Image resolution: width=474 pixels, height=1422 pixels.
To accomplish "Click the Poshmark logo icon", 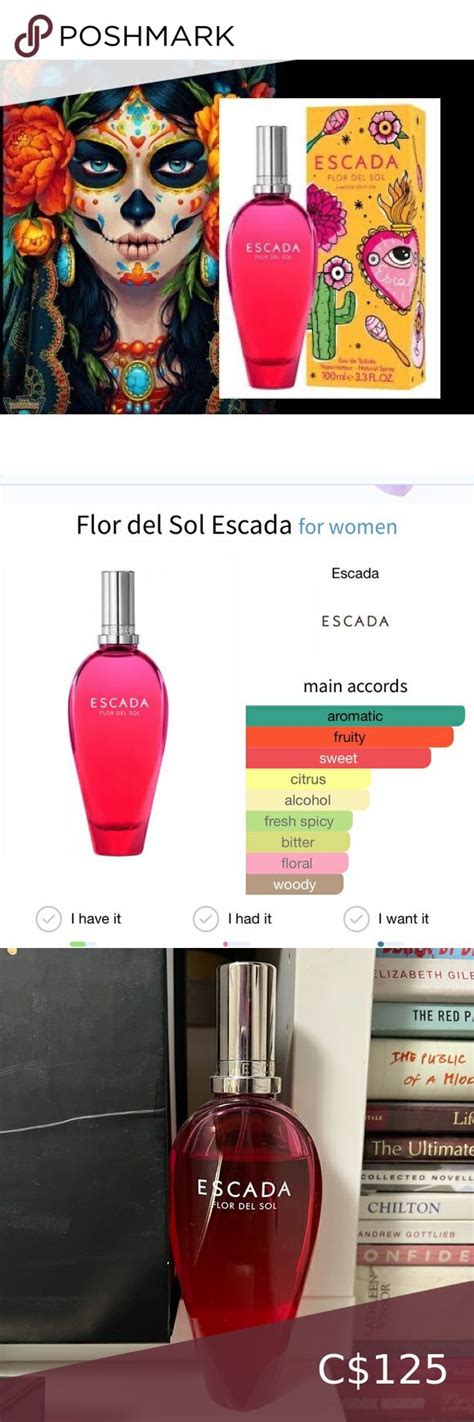I will point(32,36).
